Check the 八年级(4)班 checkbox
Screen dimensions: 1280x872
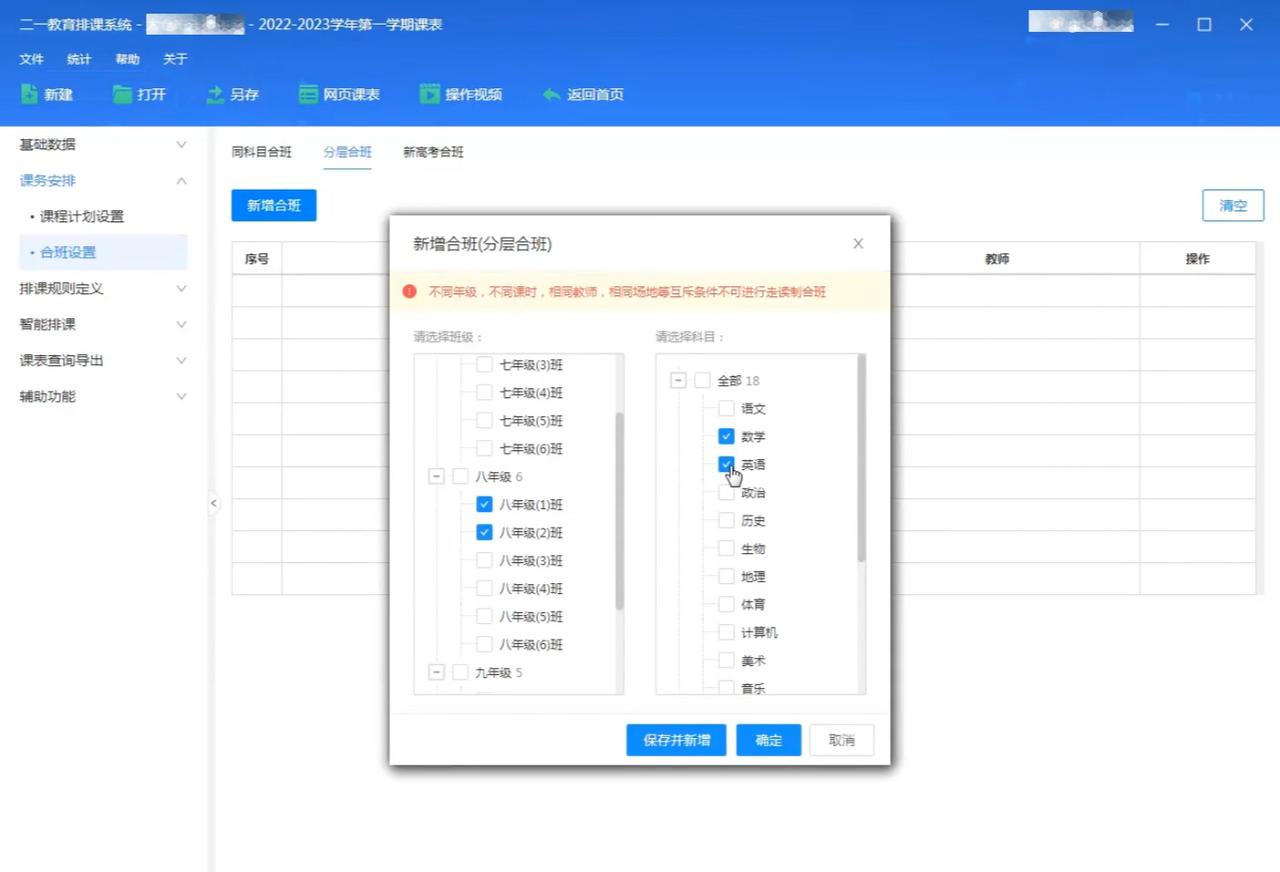[484, 589]
